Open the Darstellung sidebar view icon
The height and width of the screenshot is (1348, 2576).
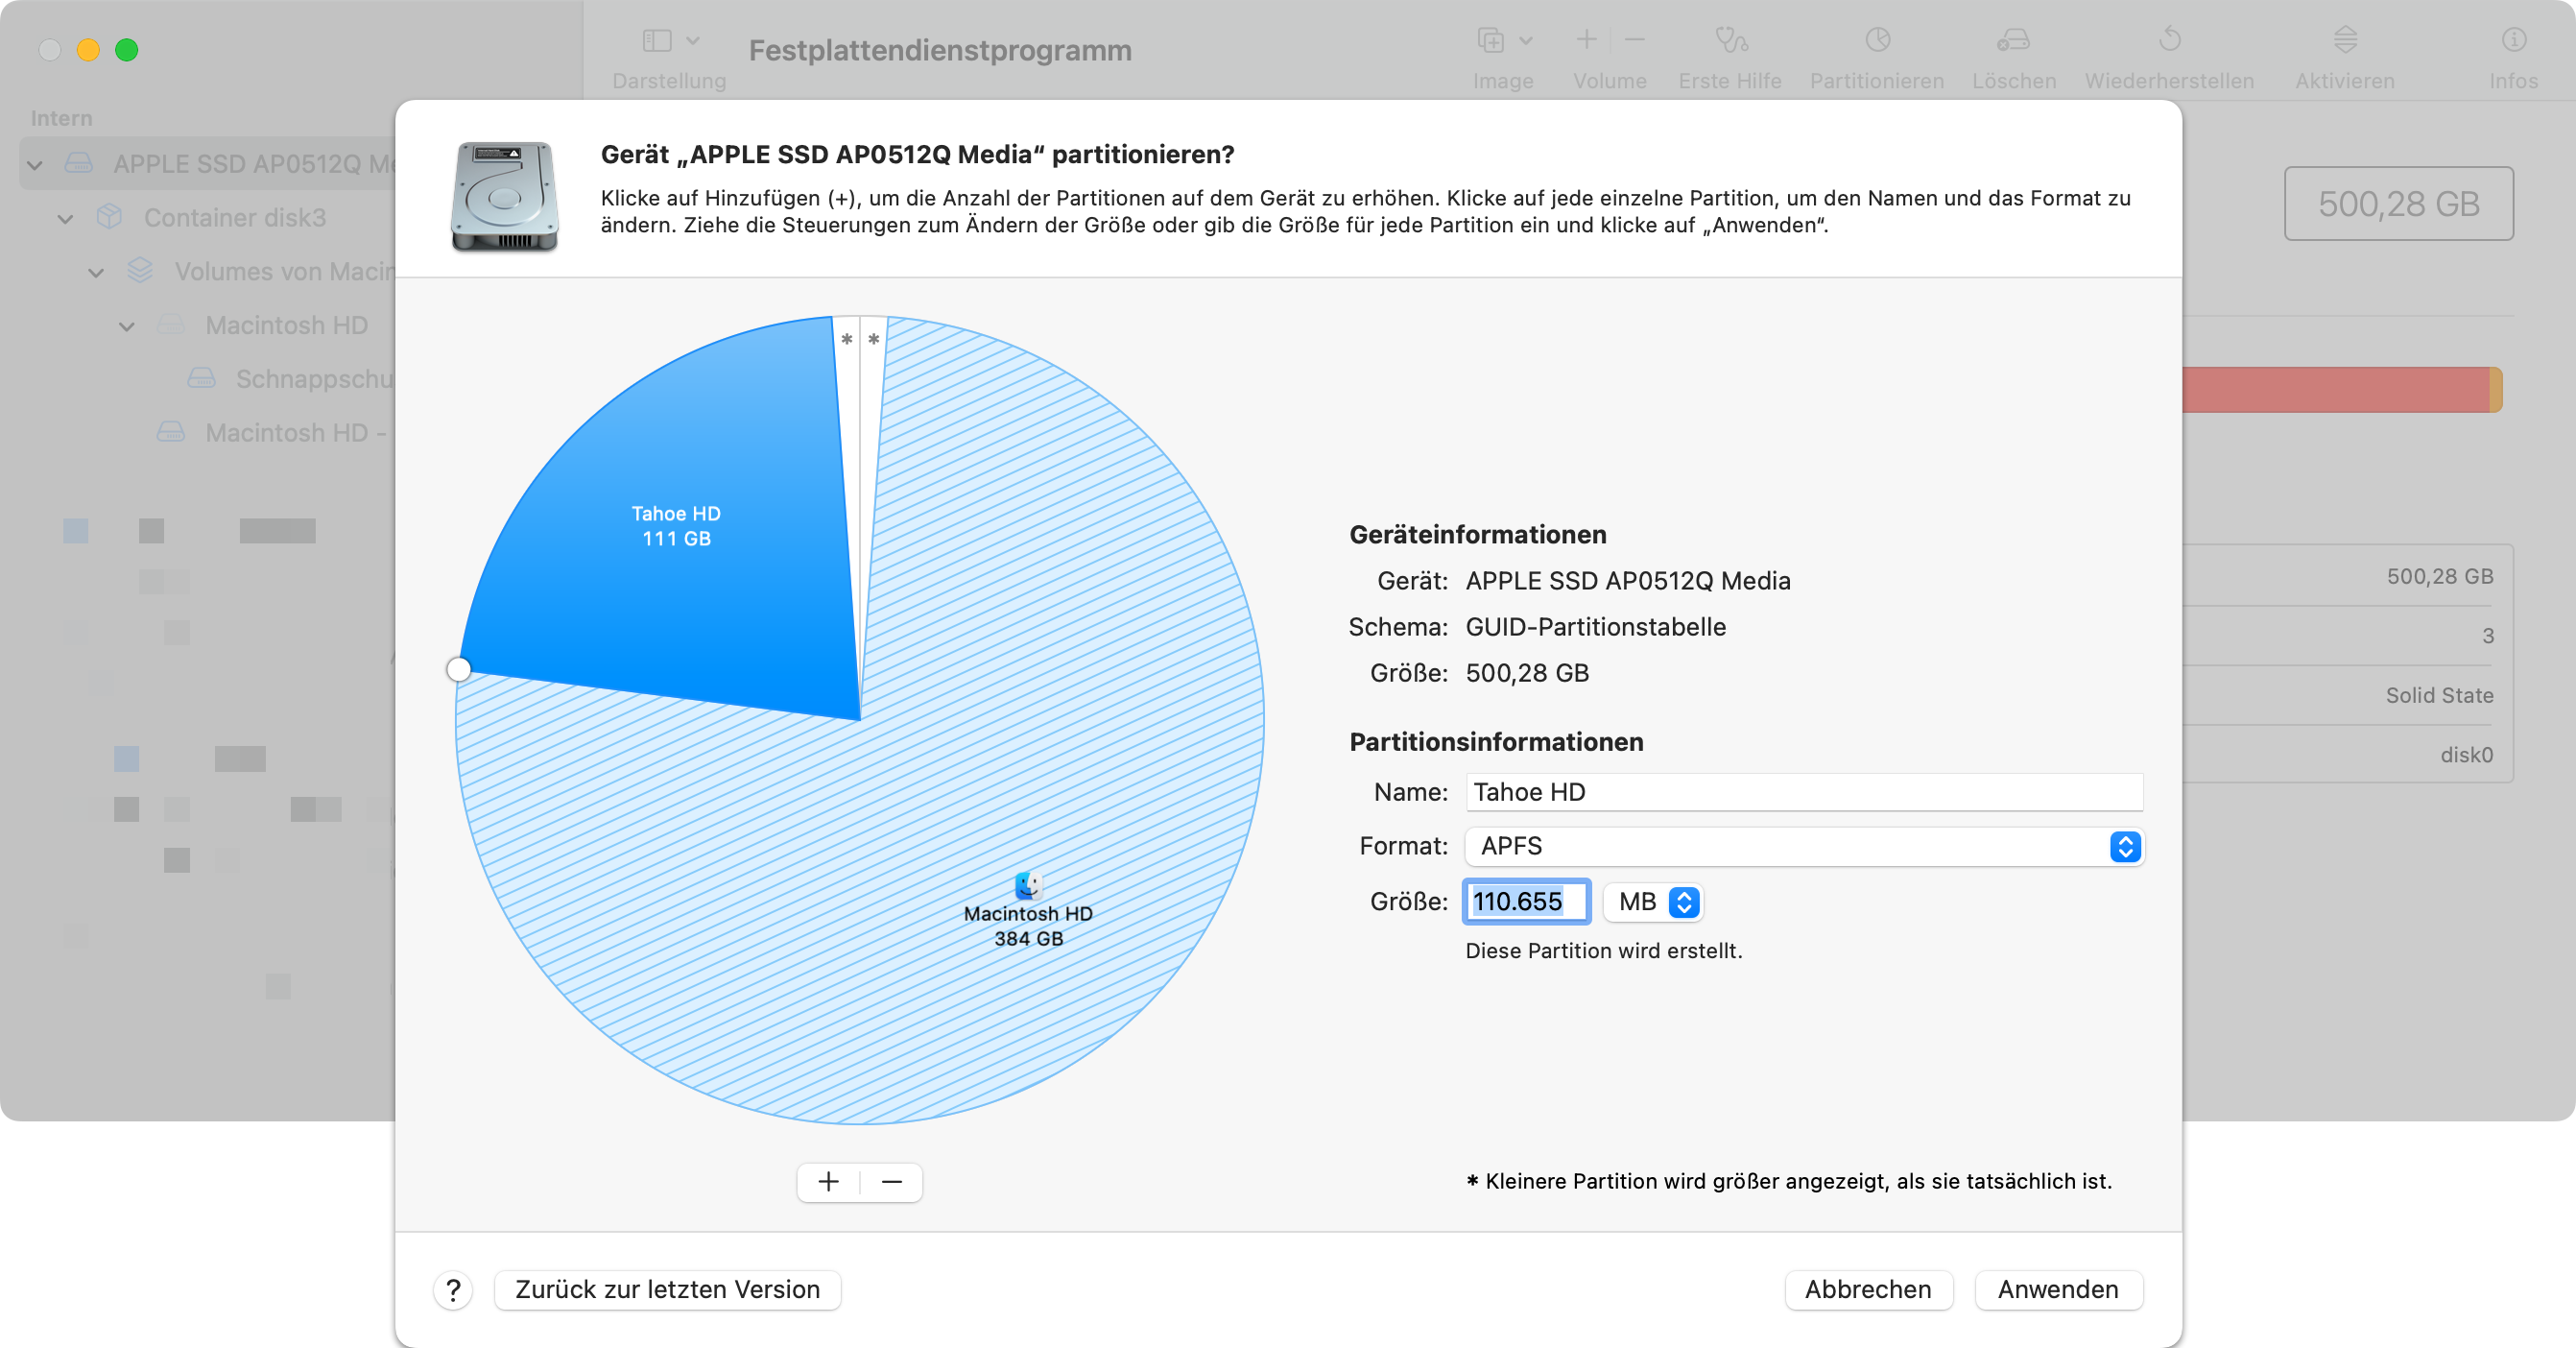(657, 41)
